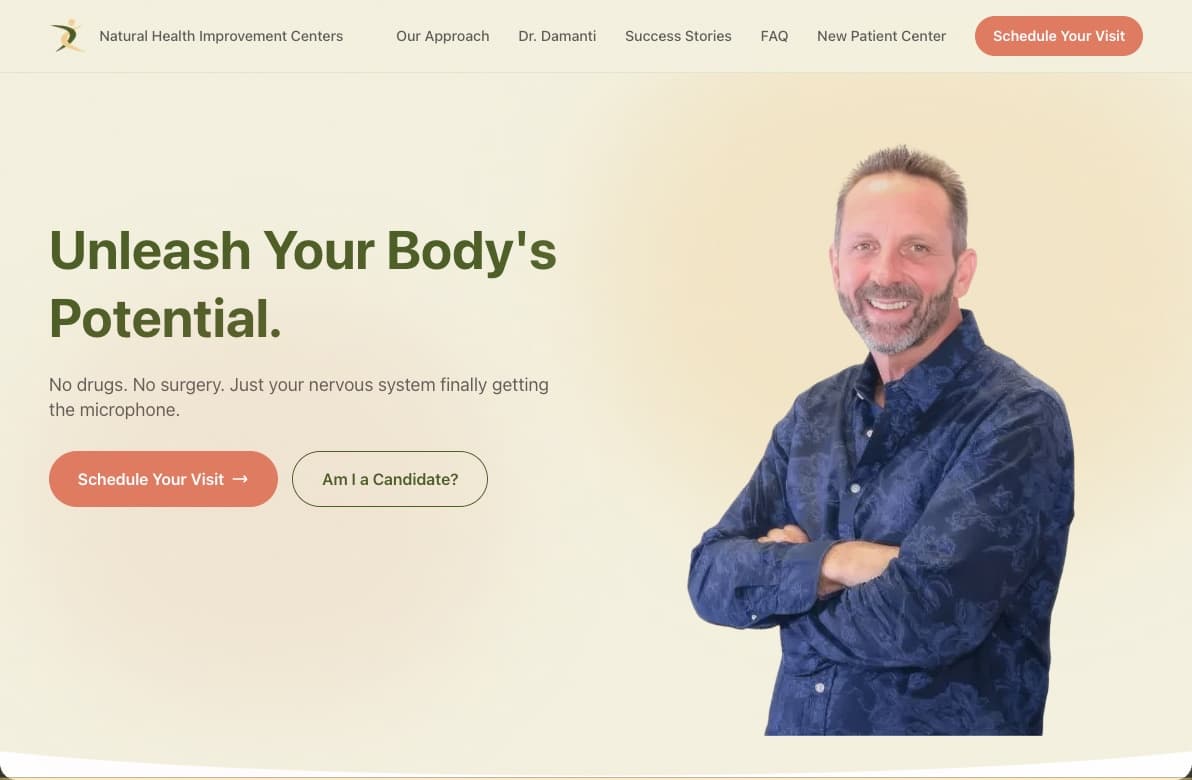Click the word microphone in the tagline
Screen dimensions: 1192x780
tap(128, 410)
